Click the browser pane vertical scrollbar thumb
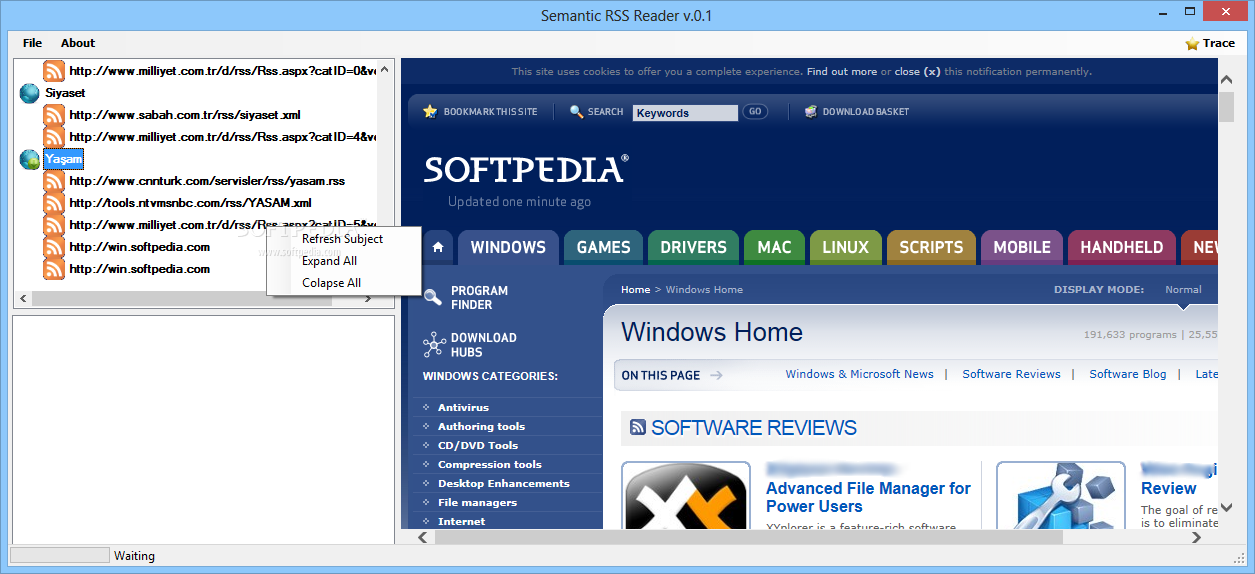This screenshot has height=574, width=1255. [1227, 108]
